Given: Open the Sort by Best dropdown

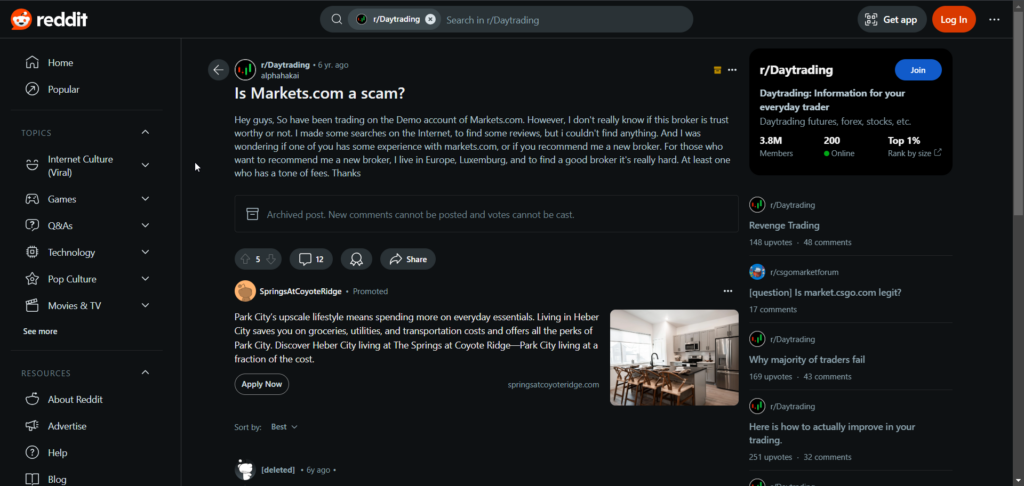Looking at the screenshot, I should click(284, 427).
